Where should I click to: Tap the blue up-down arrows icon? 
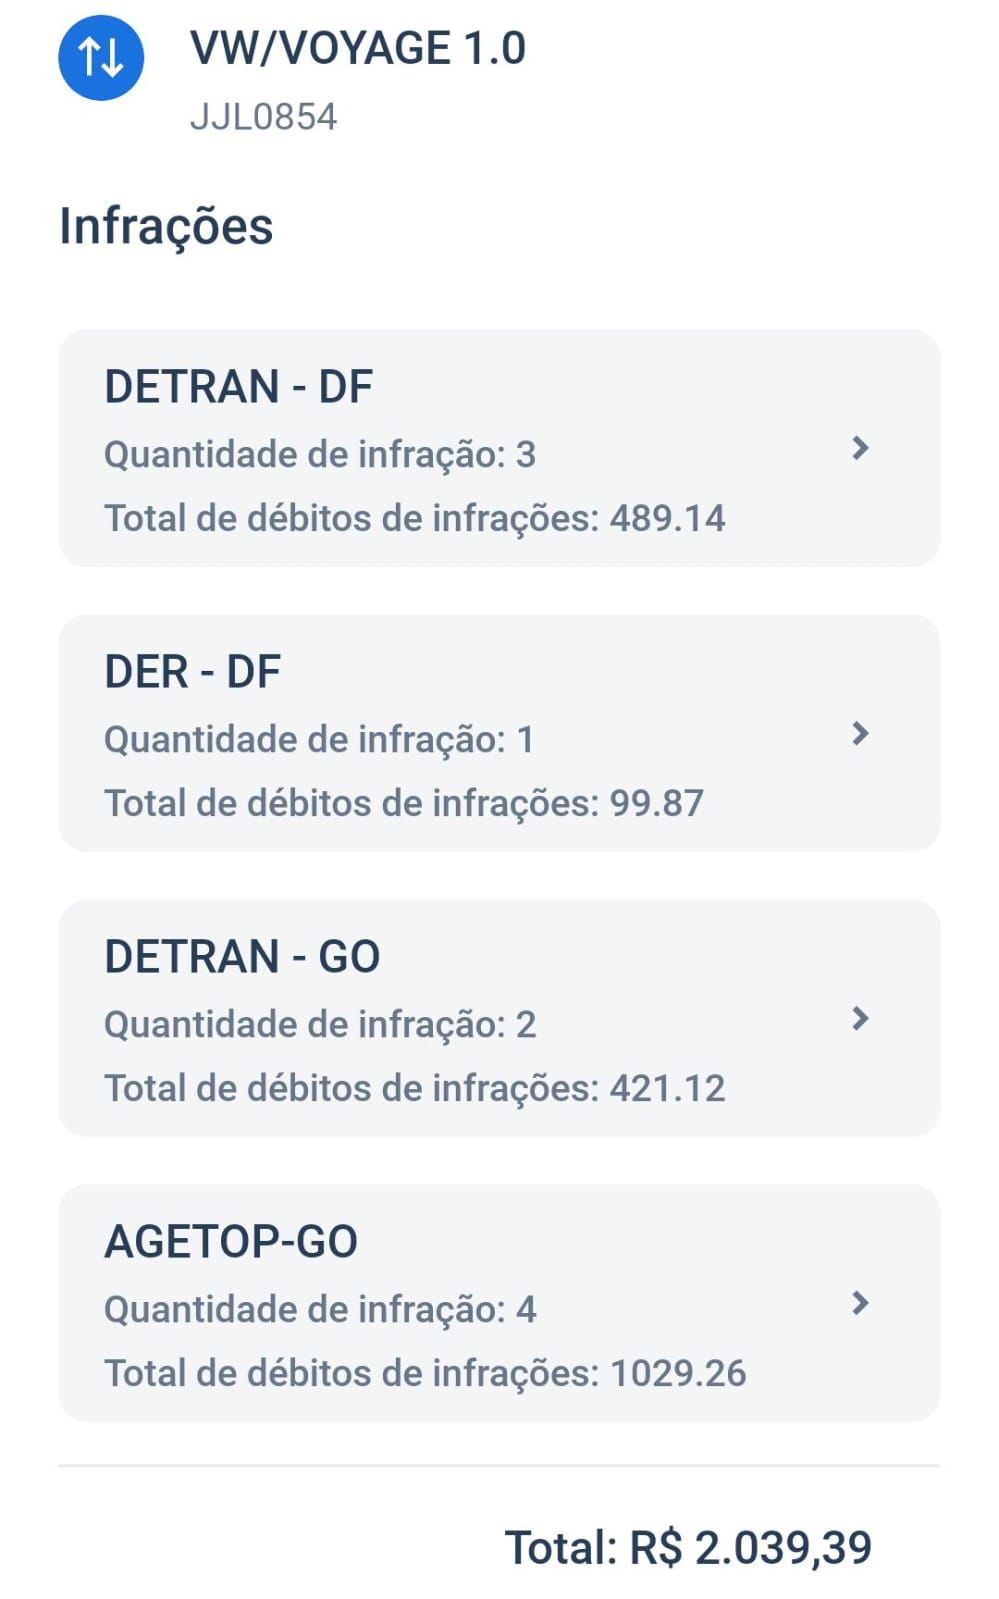click(101, 57)
